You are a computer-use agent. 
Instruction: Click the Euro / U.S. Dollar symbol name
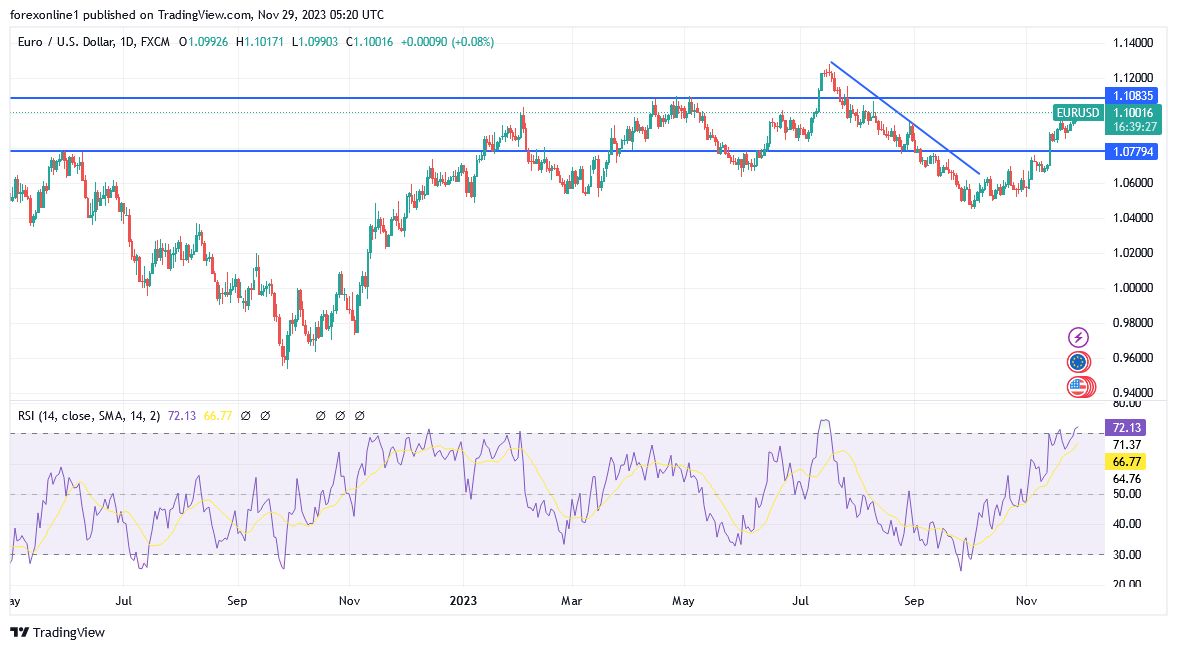point(66,43)
